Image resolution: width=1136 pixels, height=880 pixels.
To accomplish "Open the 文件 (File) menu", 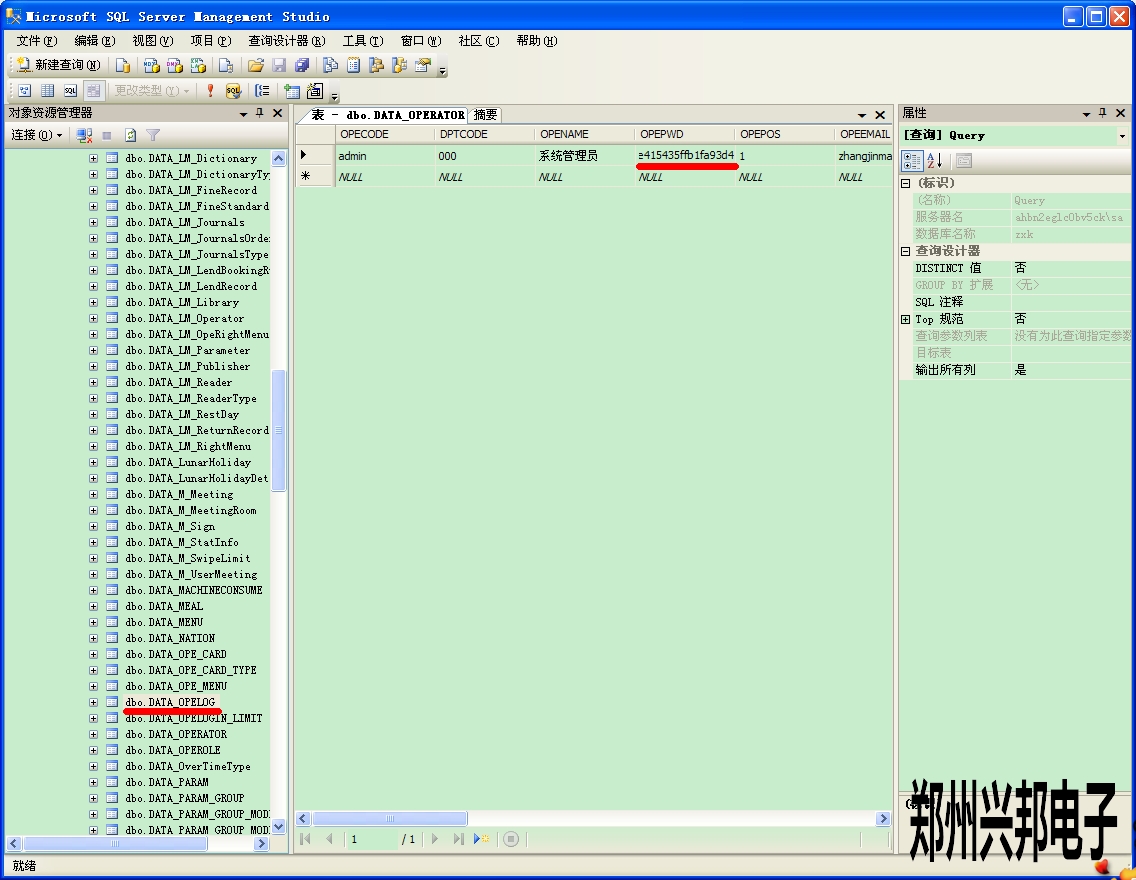I will (36, 41).
